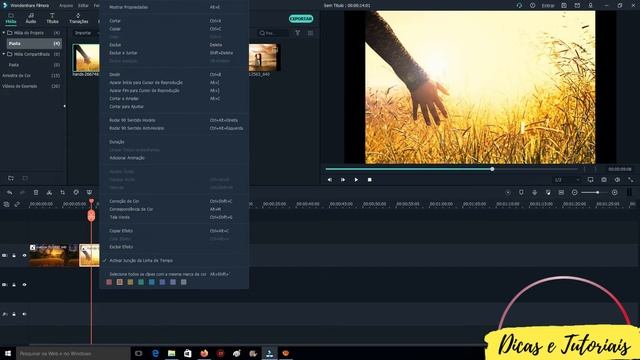640x360 pixels.
Task: Enter fullscreen preview with expand arrows icon
Action: [x=631, y=180]
